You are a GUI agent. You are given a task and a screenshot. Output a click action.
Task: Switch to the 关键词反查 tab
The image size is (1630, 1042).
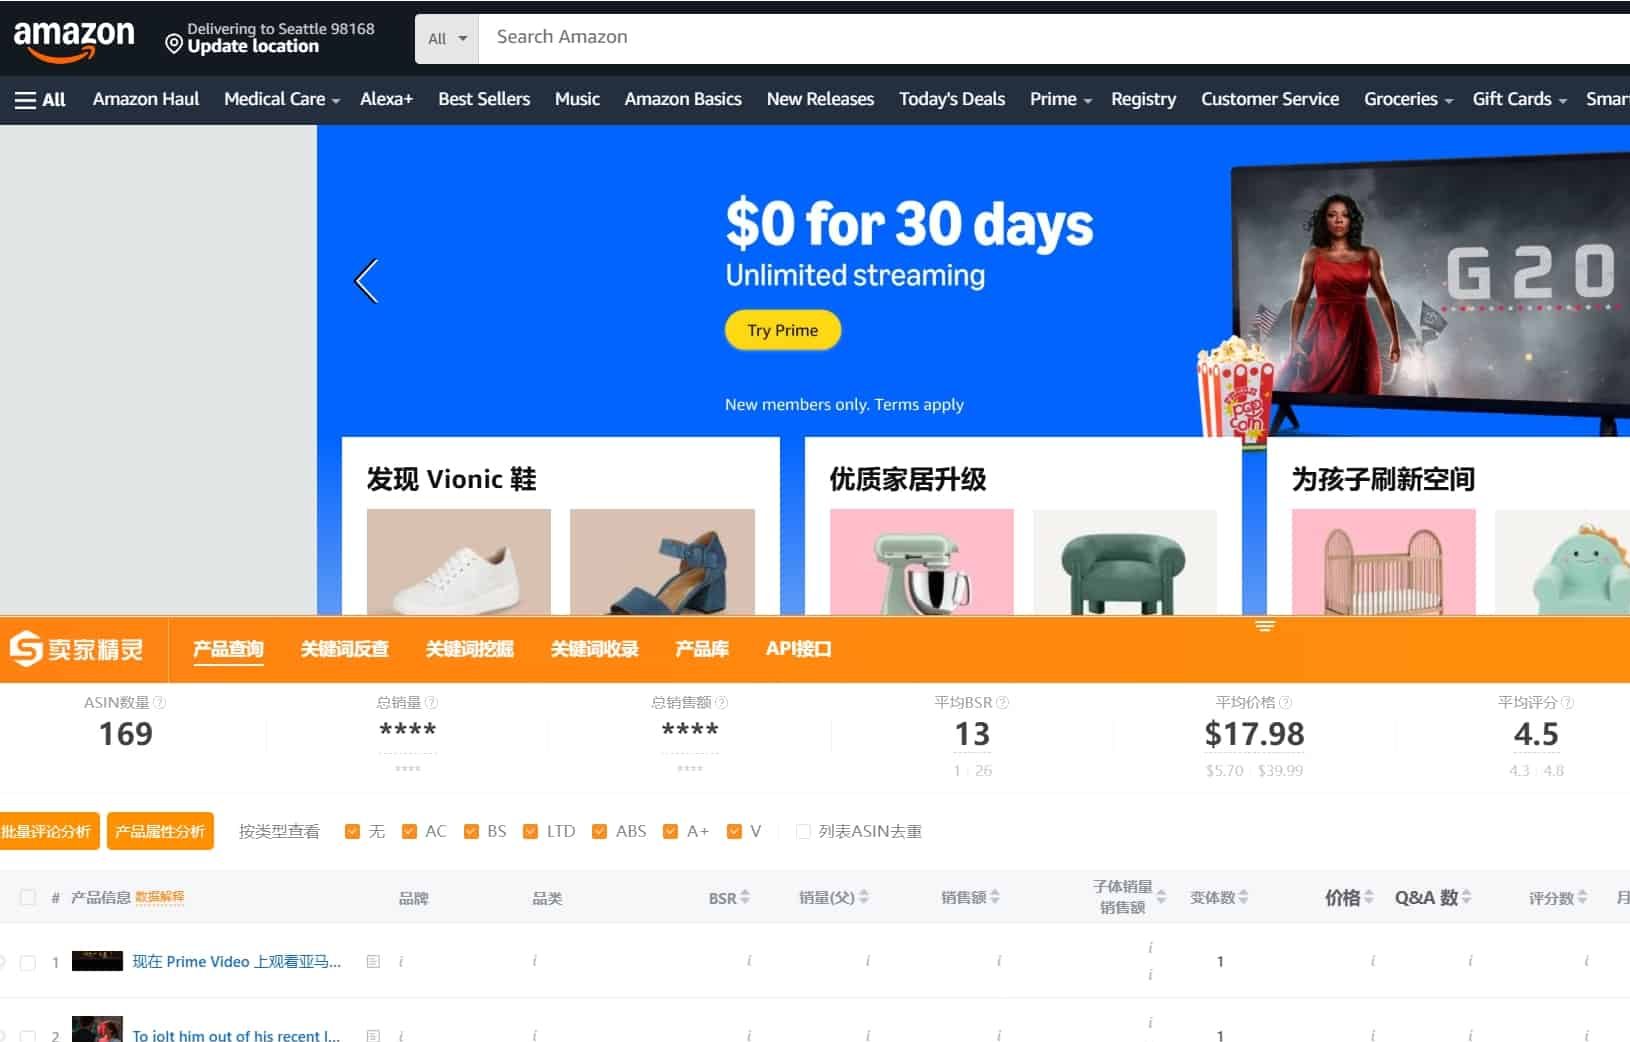click(345, 649)
